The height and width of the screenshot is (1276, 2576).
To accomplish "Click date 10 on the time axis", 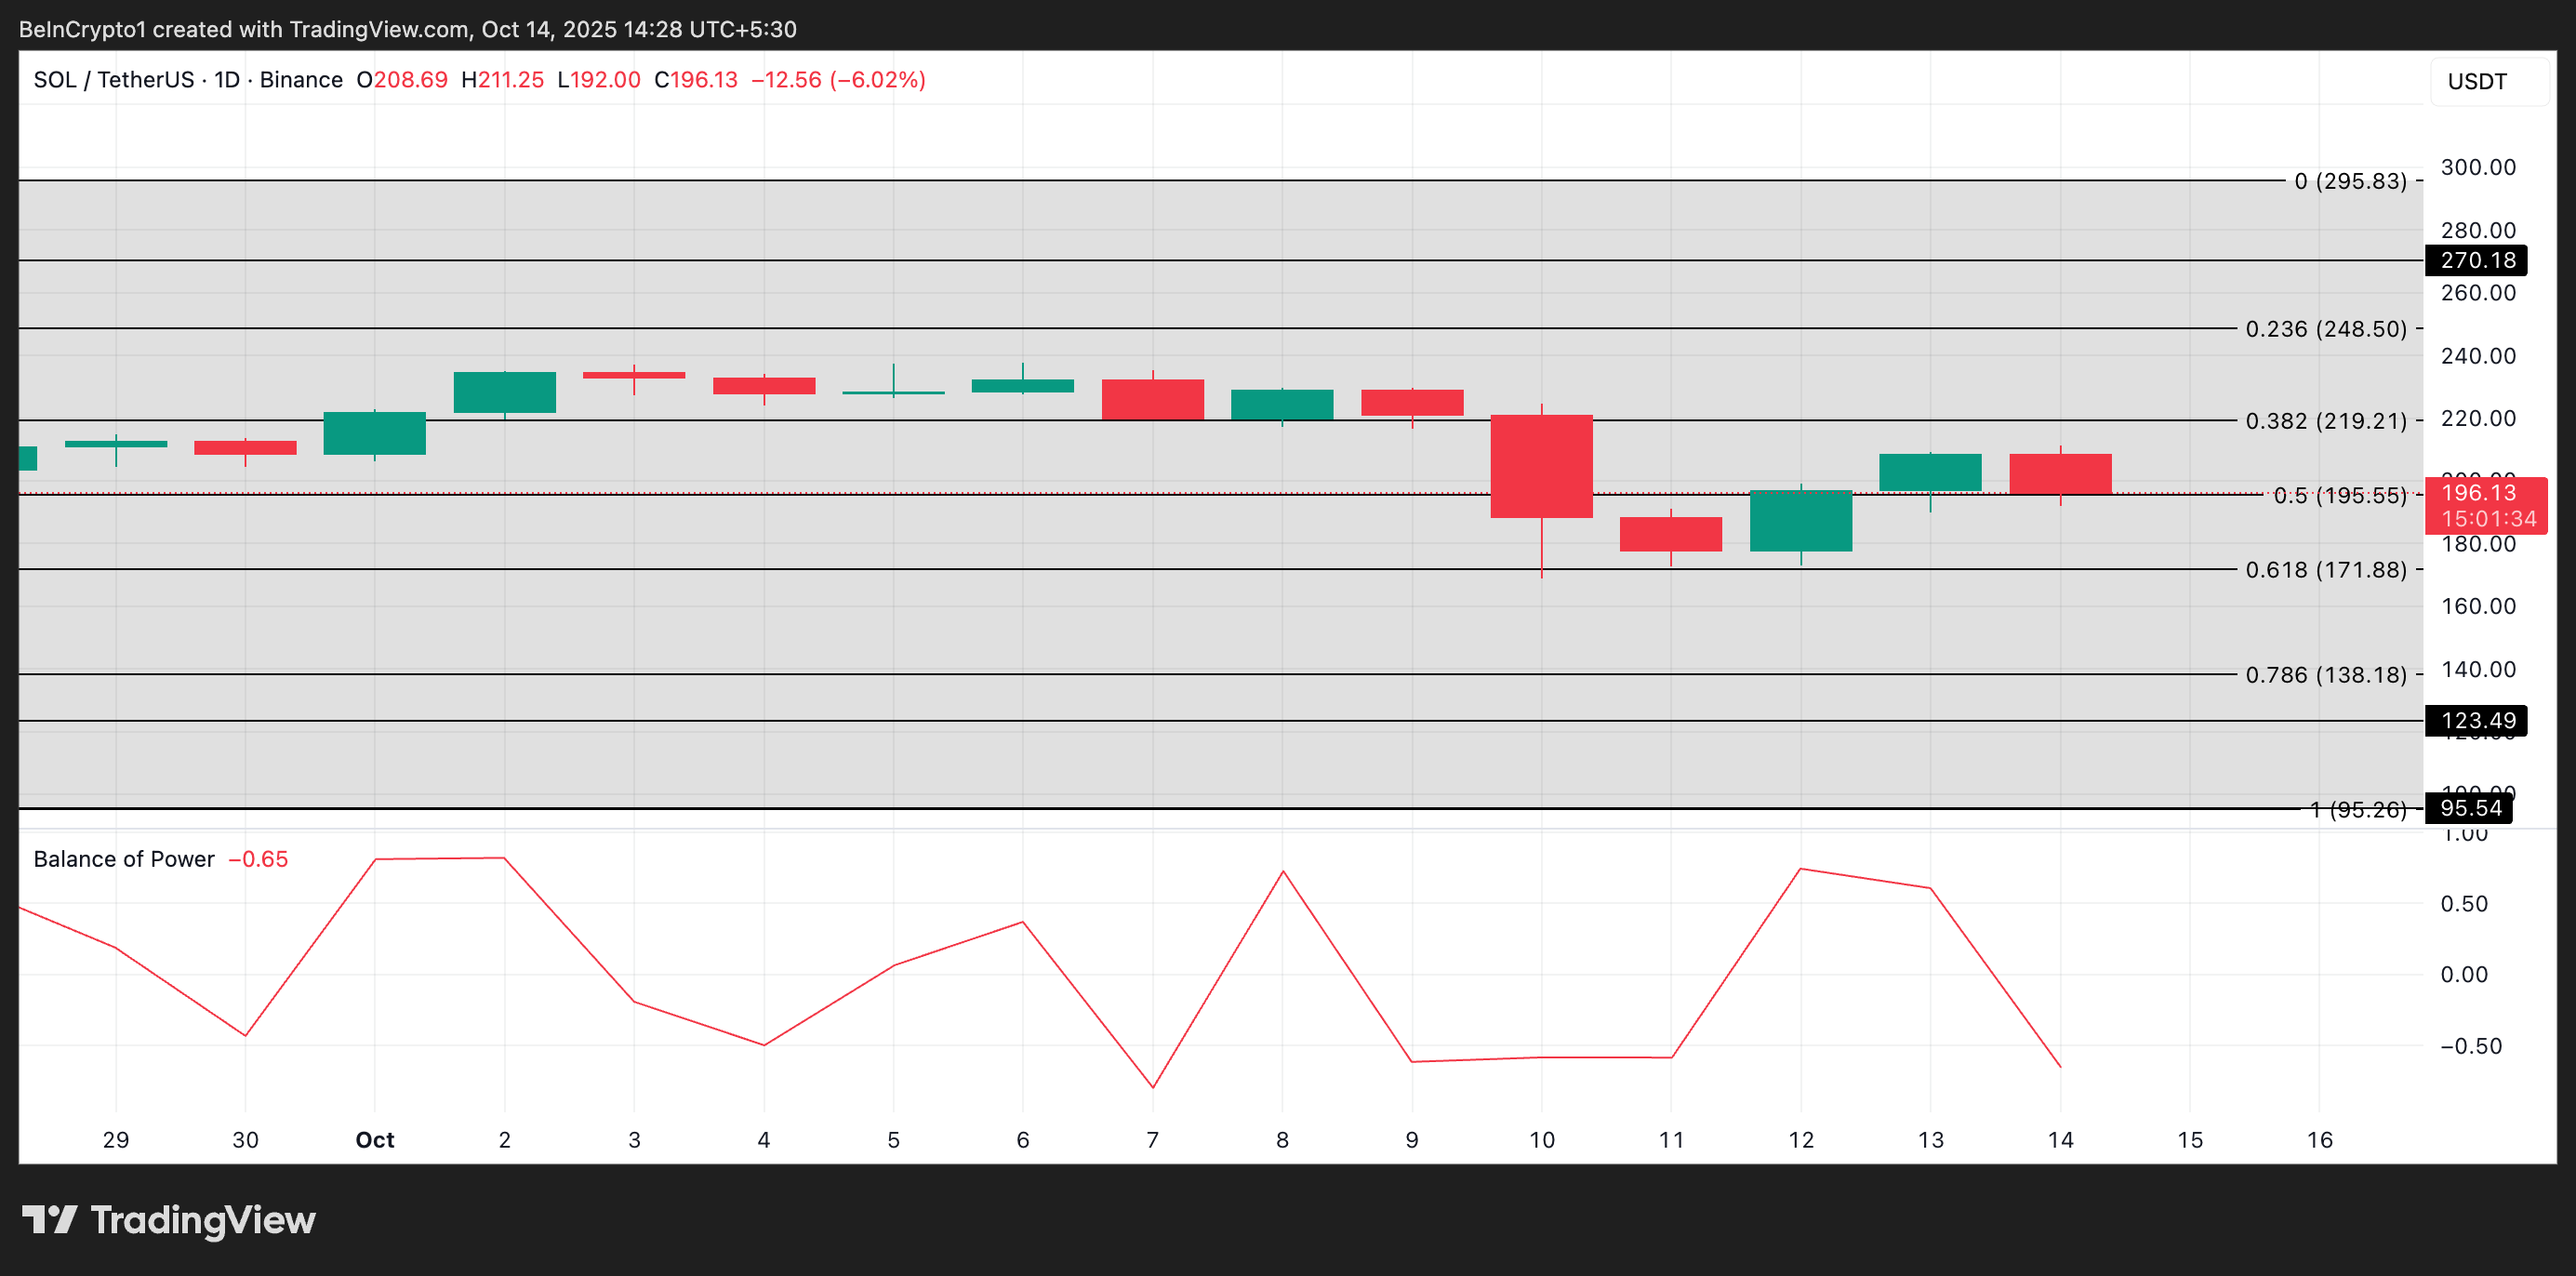I will point(1541,1140).
